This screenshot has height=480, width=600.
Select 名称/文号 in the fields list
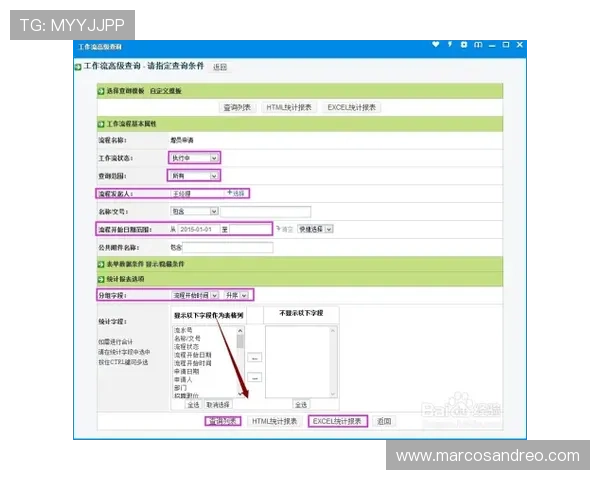(x=188, y=338)
